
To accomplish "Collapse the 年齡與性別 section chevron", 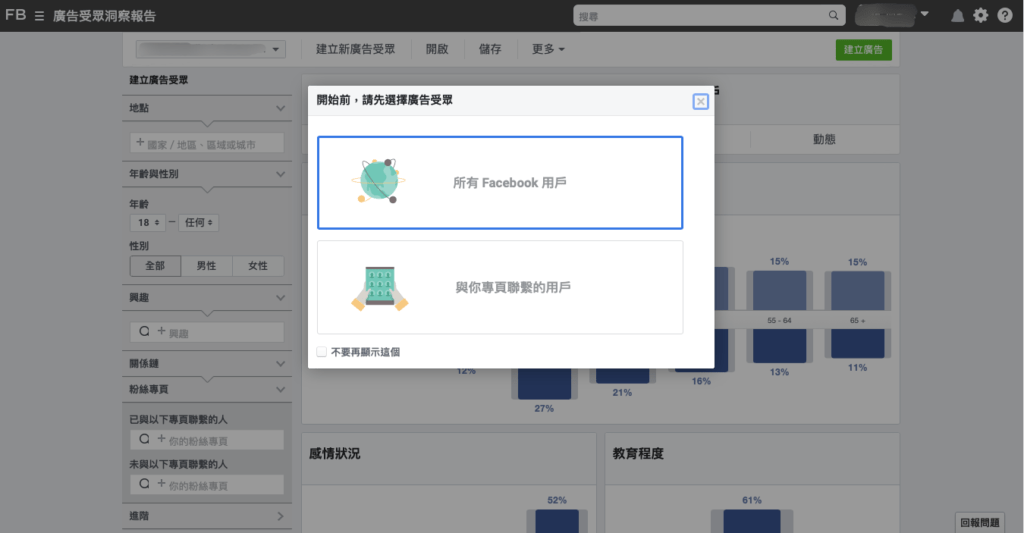I will coord(280,174).
